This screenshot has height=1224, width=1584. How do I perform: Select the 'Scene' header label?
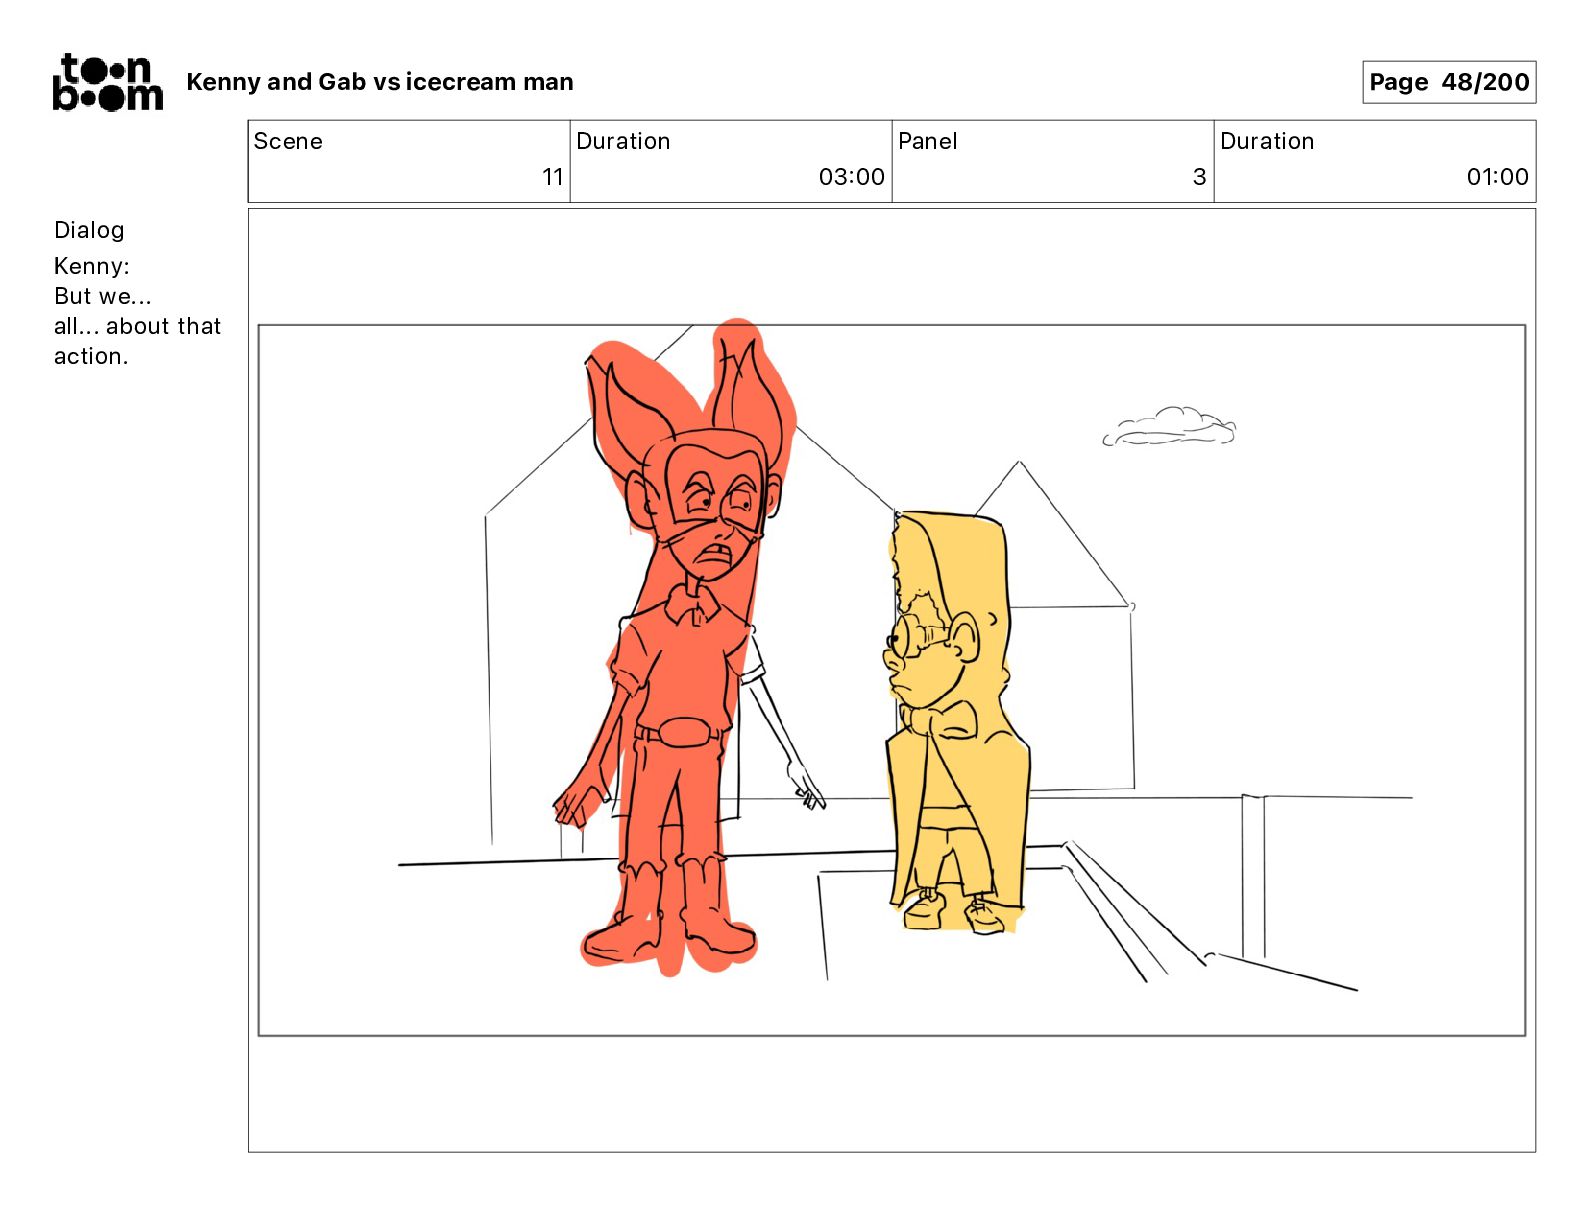[x=288, y=141]
